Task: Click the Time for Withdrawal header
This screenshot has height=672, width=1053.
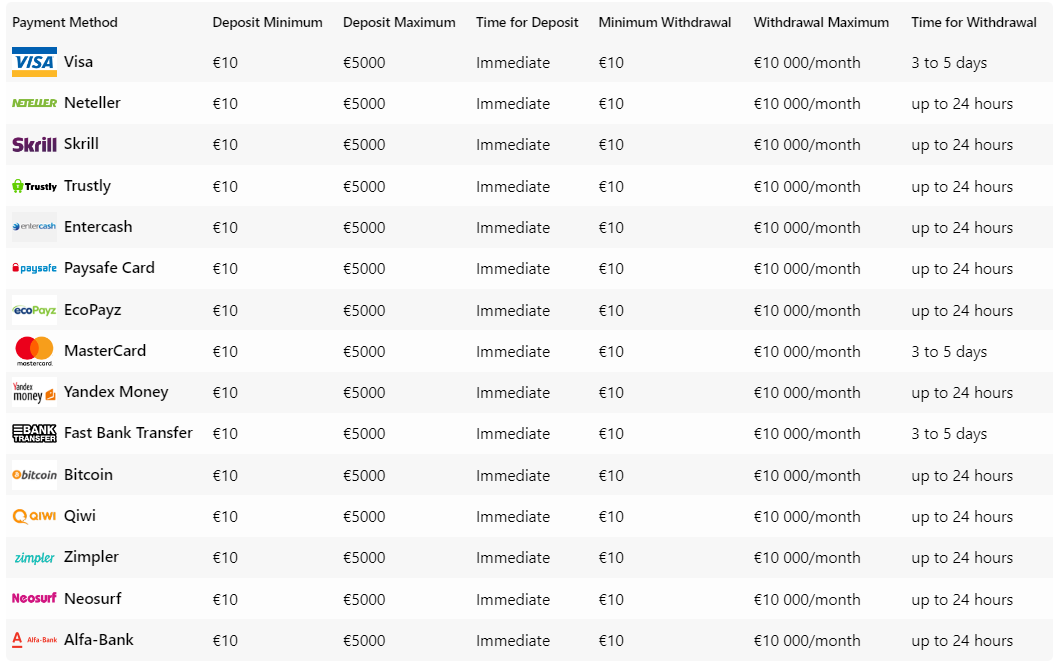Action: pos(974,22)
